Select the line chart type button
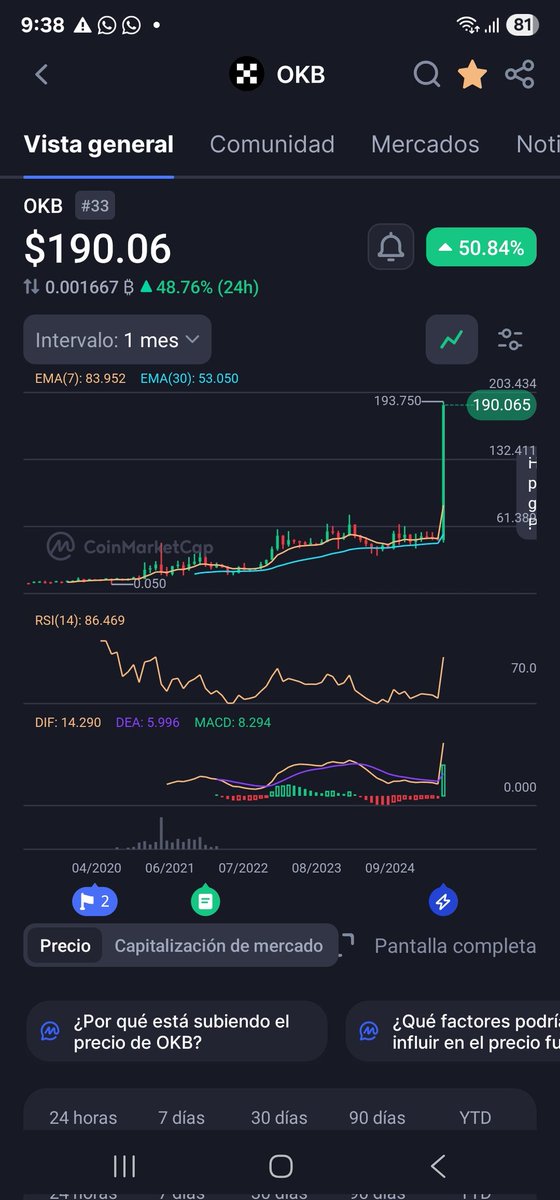The height and width of the screenshot is (1200, 560). click(451, 340)
